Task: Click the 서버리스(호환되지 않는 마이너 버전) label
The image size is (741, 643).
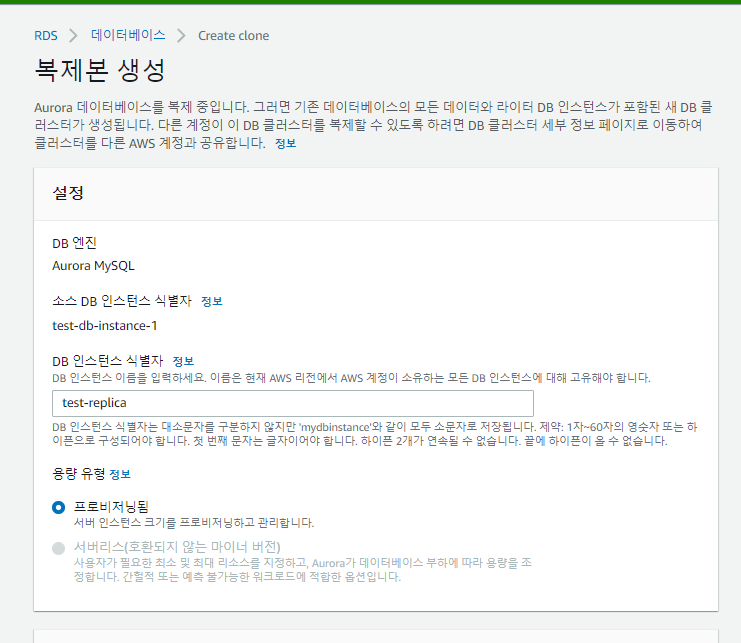Action: tap(177, 547)
